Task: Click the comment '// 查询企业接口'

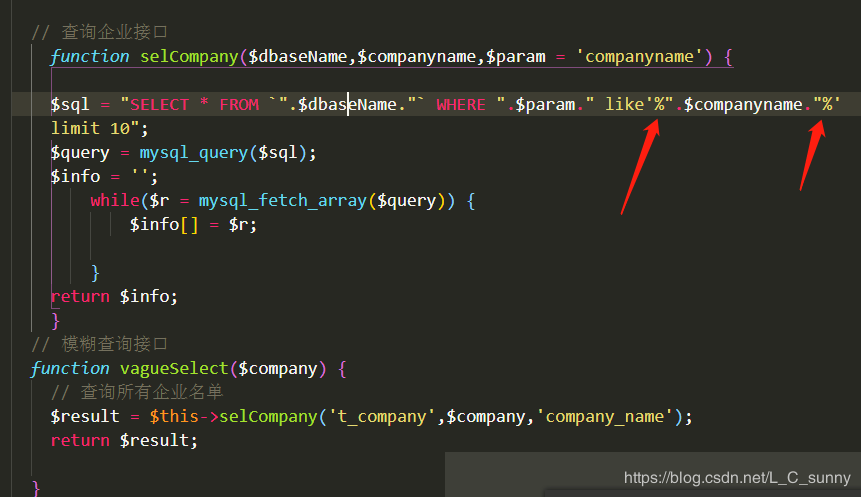Action: tap(99, 32)
